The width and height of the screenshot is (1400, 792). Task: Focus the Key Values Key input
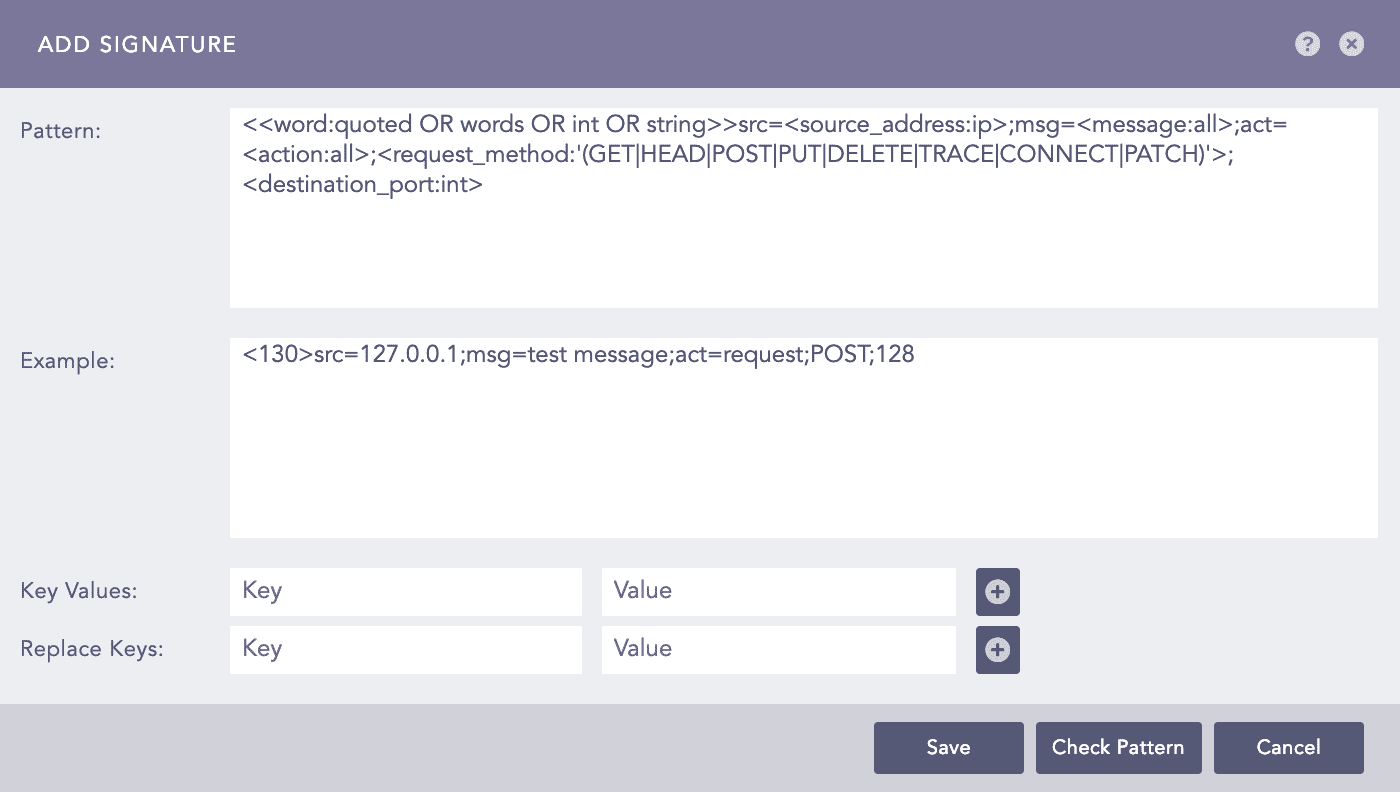[405, 591]
